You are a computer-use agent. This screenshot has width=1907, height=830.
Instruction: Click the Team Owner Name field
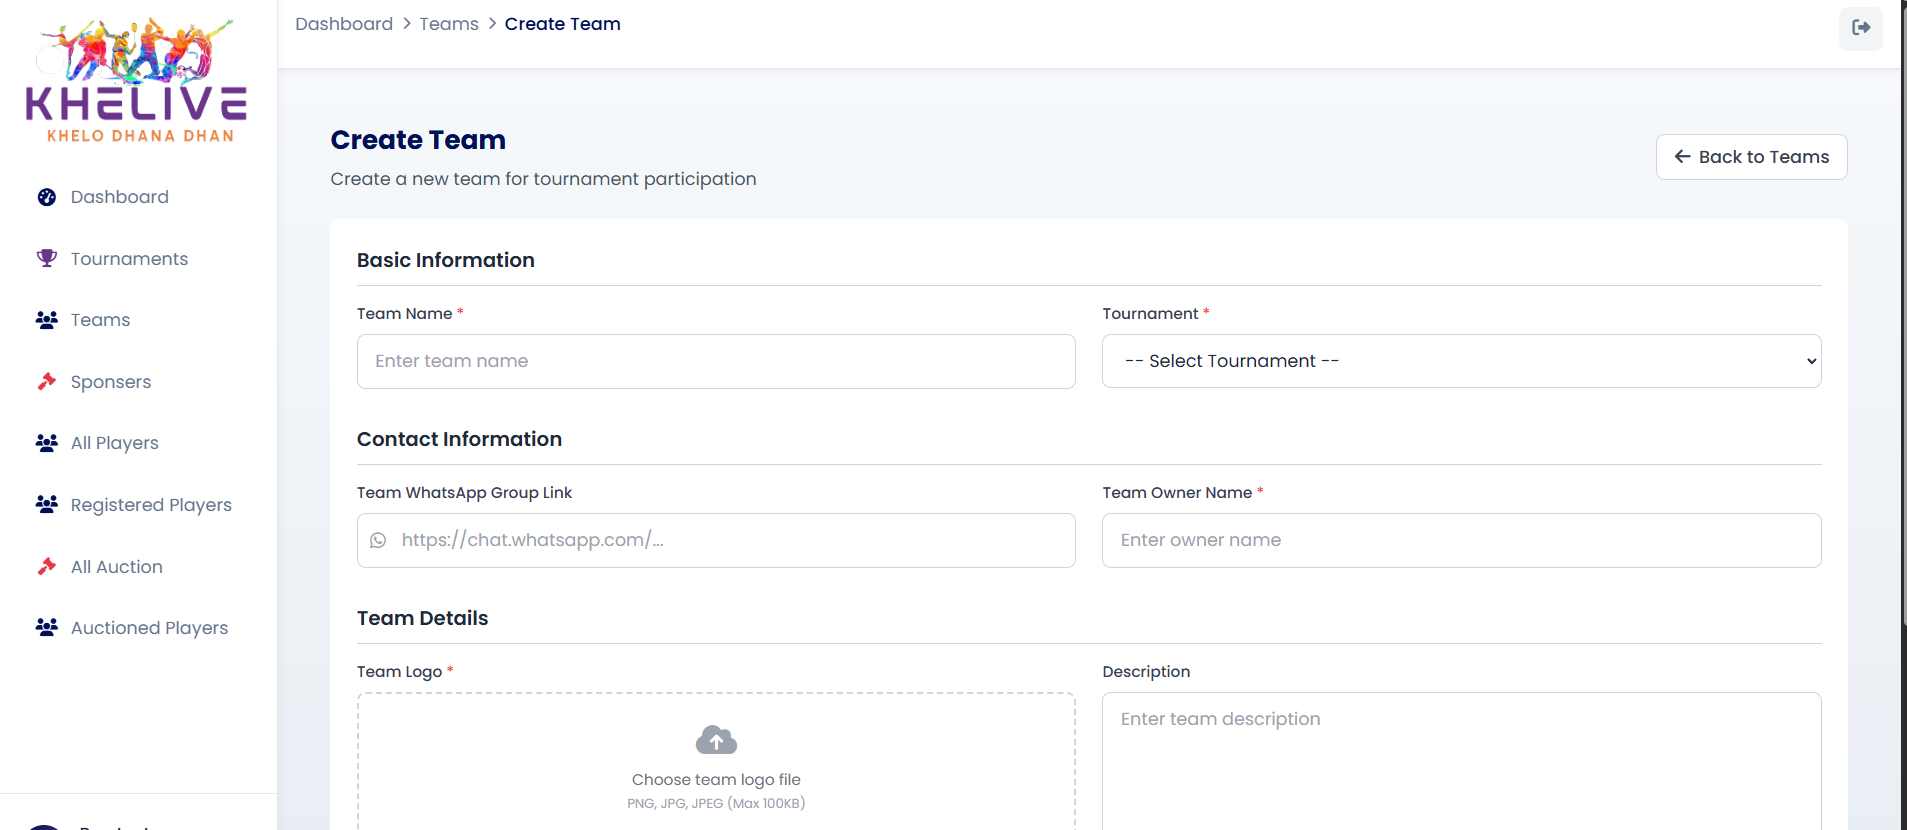[1460, 540]
